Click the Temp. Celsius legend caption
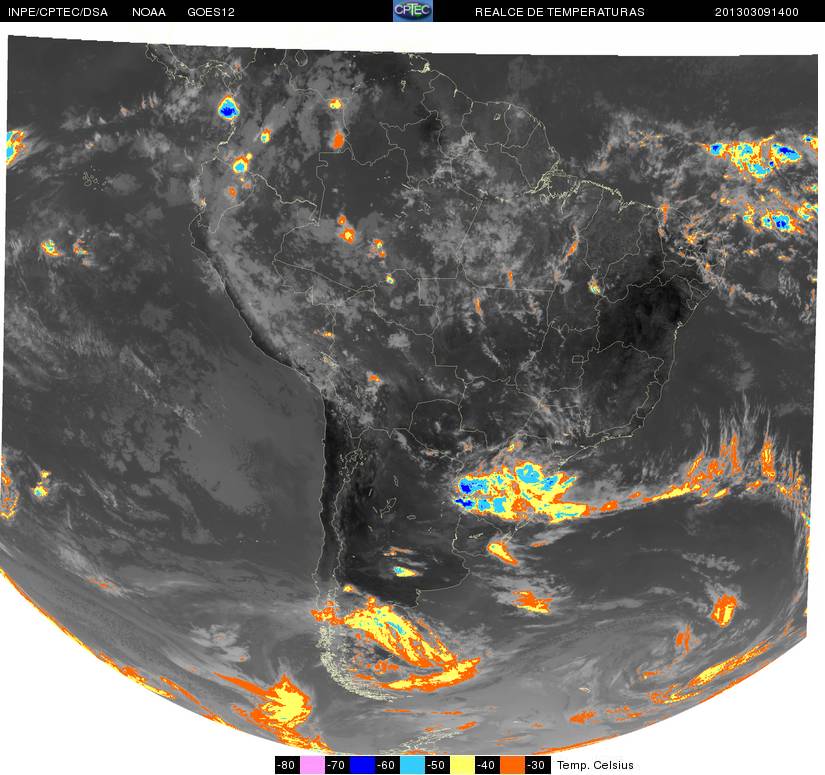Image resolution: width=825 pixels, height=775 pixels. coord(595,765)
